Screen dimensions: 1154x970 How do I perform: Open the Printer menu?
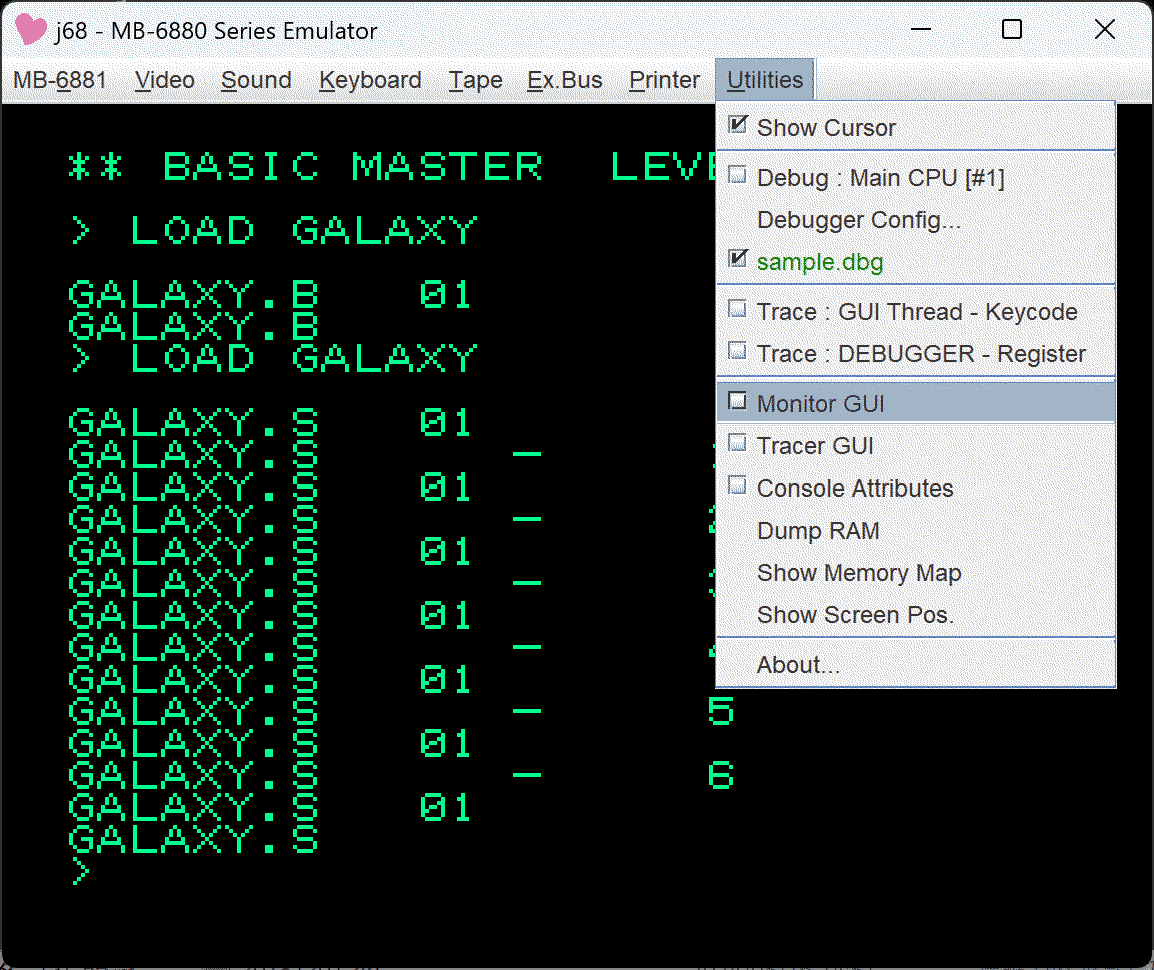[664, 79]
